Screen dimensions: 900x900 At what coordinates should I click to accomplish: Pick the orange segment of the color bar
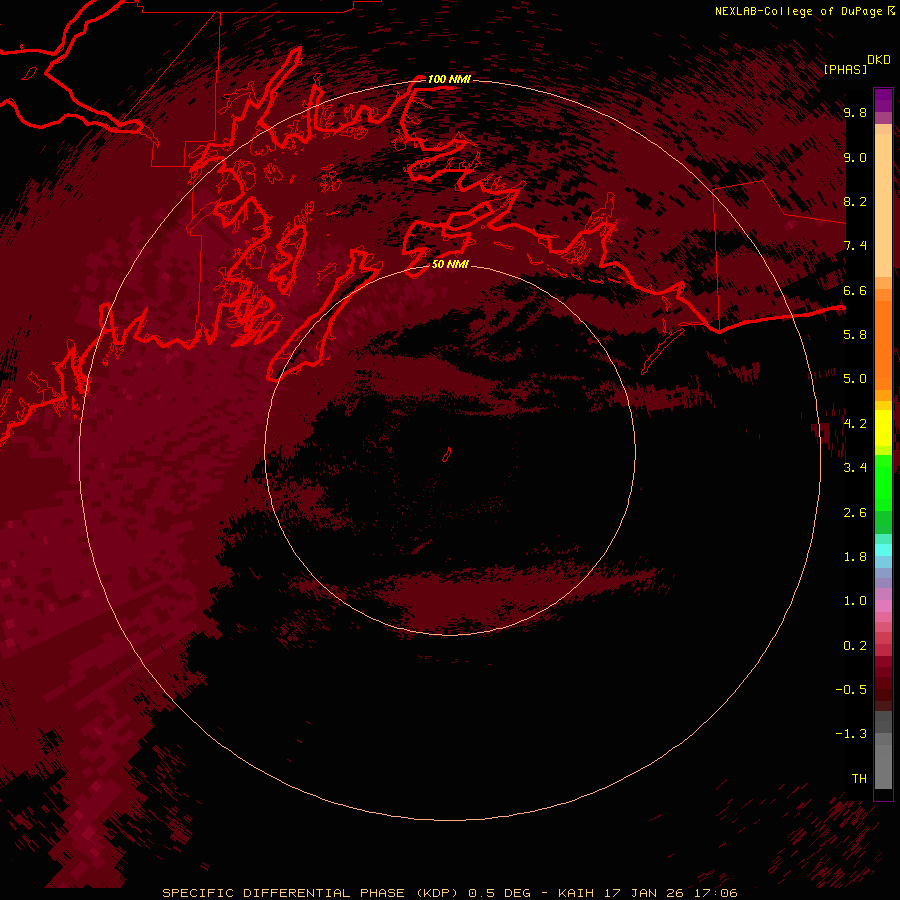pos(883,345)
